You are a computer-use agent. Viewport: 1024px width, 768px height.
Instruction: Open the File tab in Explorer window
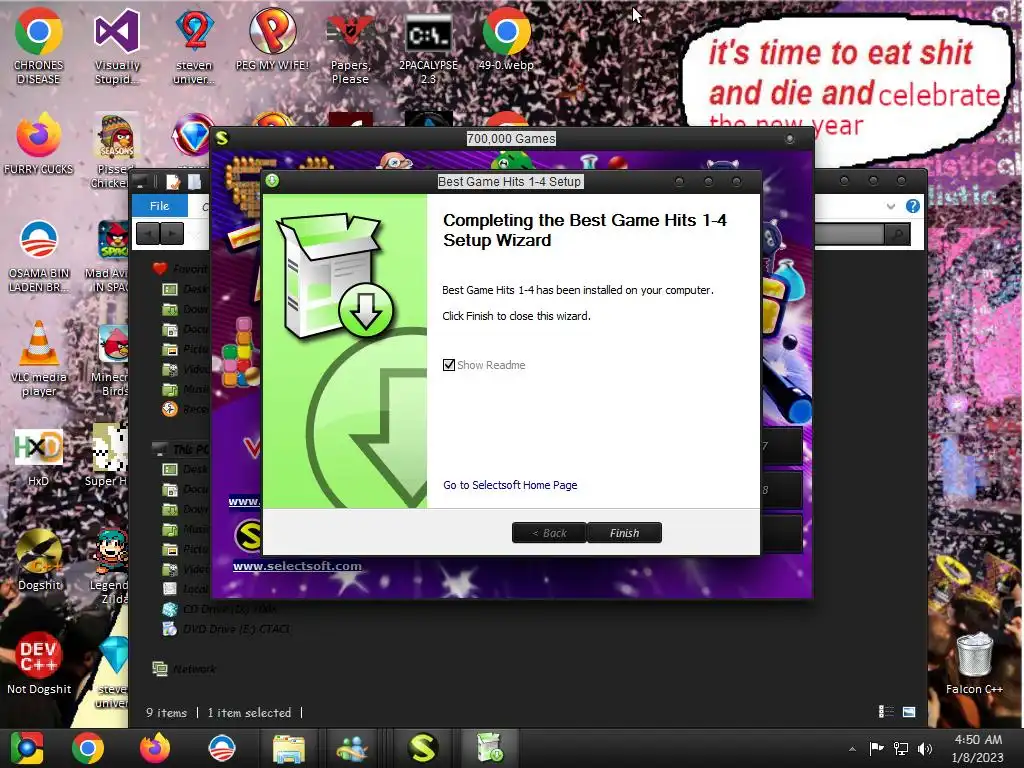point(159,206)
